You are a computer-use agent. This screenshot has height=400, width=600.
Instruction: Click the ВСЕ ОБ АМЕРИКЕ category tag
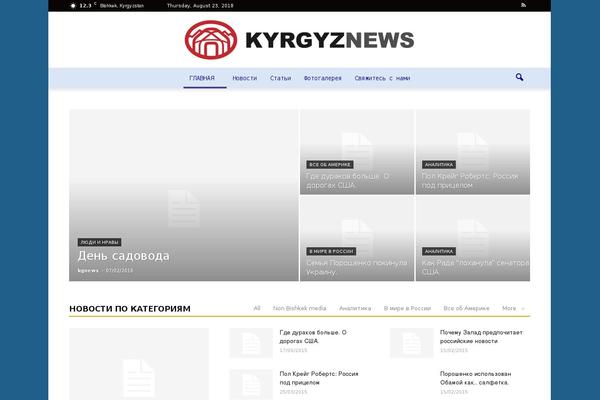[330, 165]
